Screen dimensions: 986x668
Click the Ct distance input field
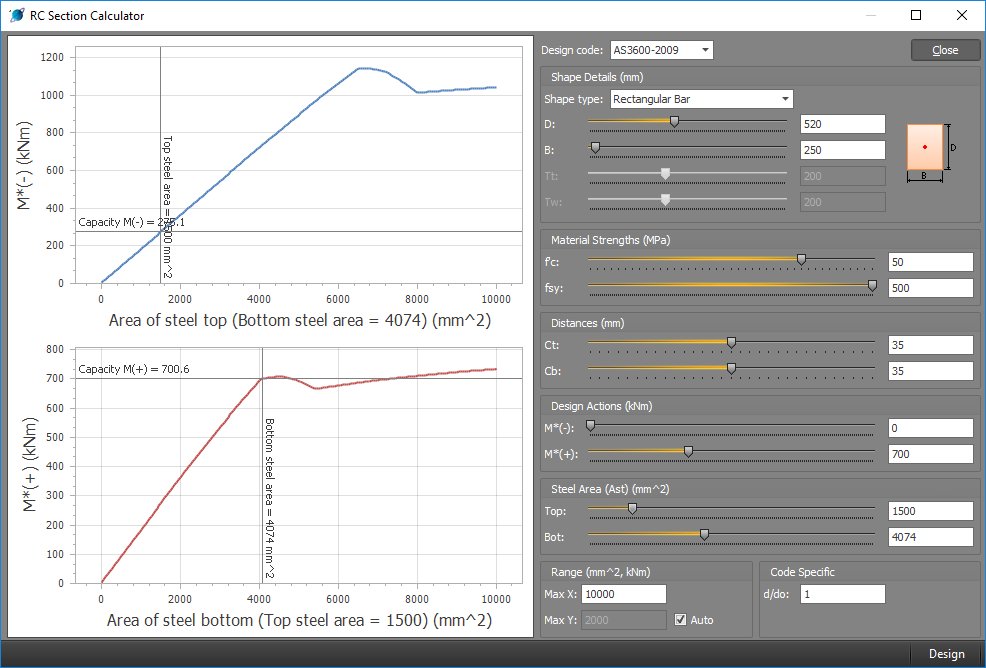930,345
